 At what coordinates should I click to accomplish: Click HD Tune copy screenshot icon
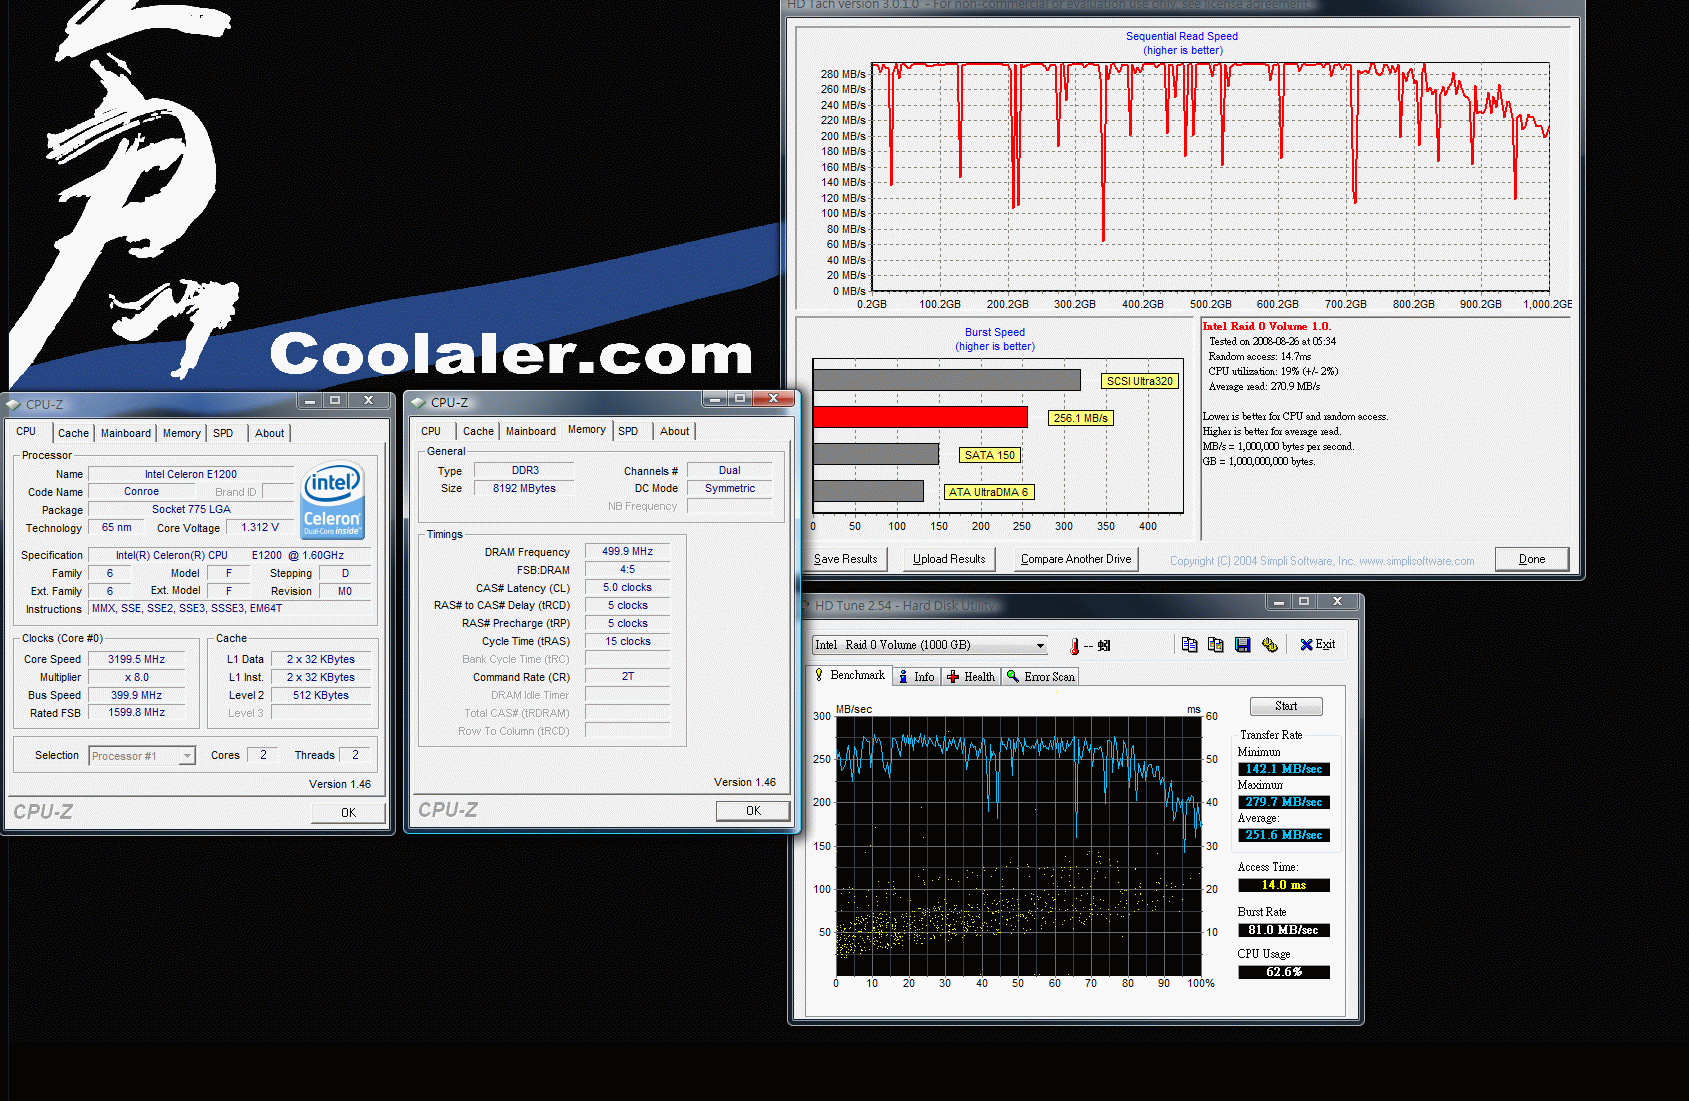point(1216,645)
